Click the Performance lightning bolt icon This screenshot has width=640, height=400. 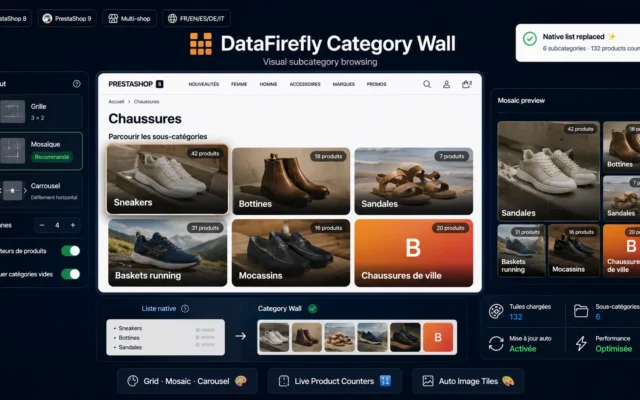(581, 343)
